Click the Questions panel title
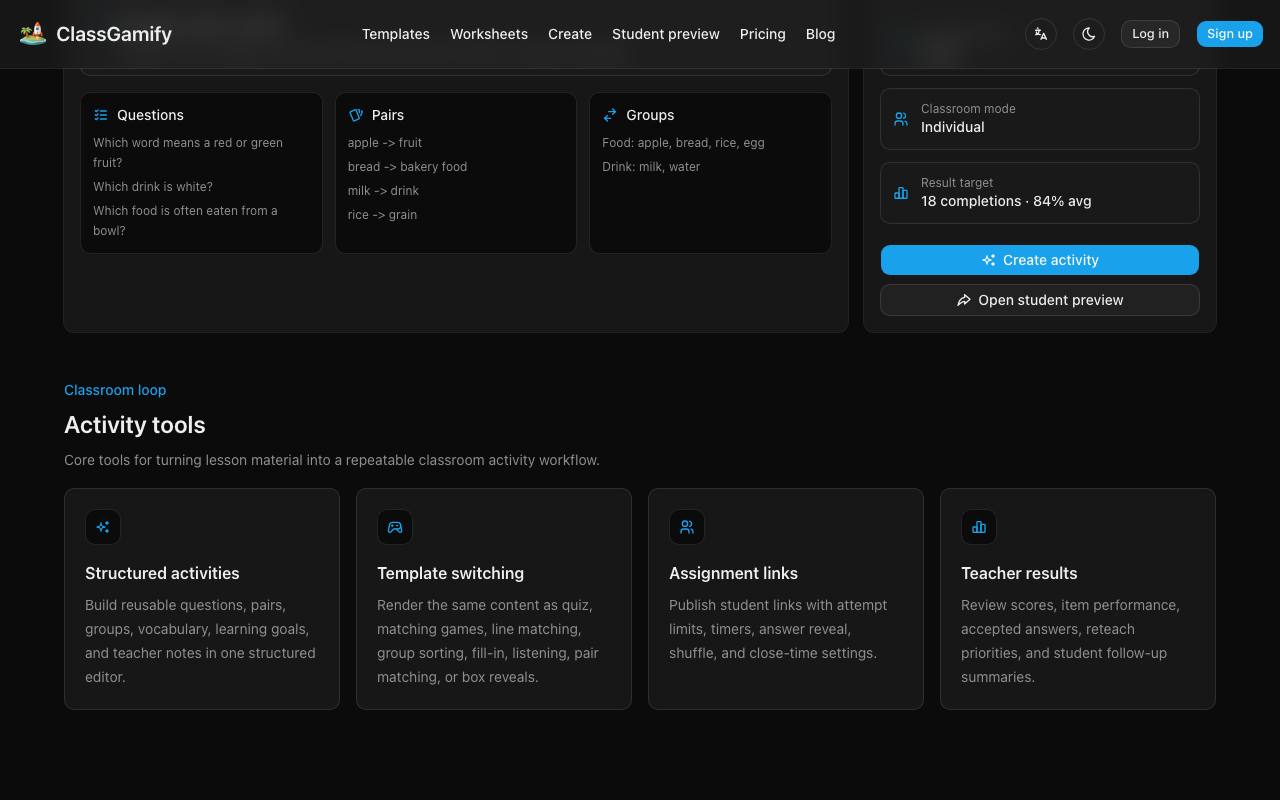Viewport: 1280px width, 800px height. tap(150, 115)
